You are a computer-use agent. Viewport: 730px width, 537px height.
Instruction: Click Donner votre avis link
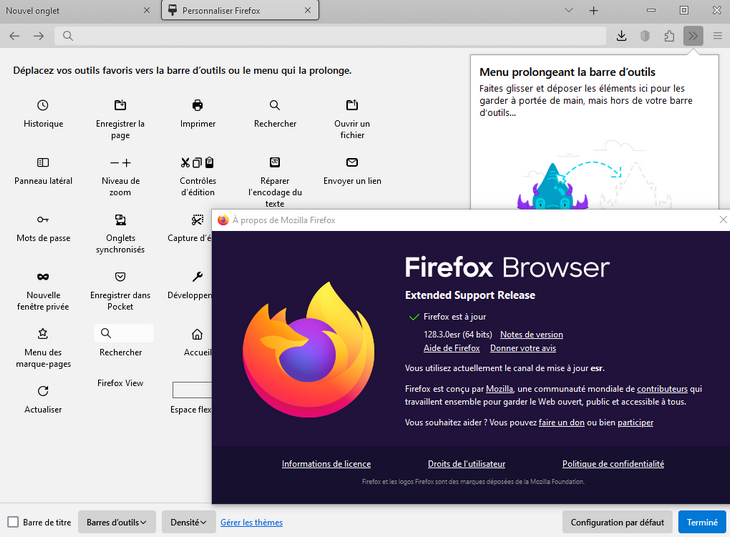[523, 348]
